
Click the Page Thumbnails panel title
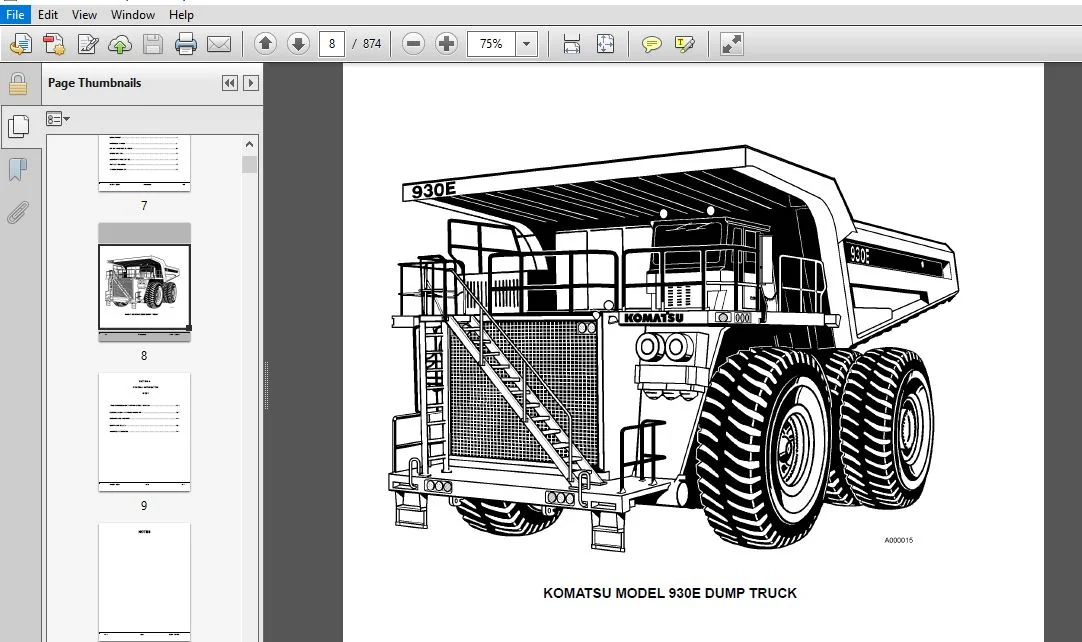(95, 83)
